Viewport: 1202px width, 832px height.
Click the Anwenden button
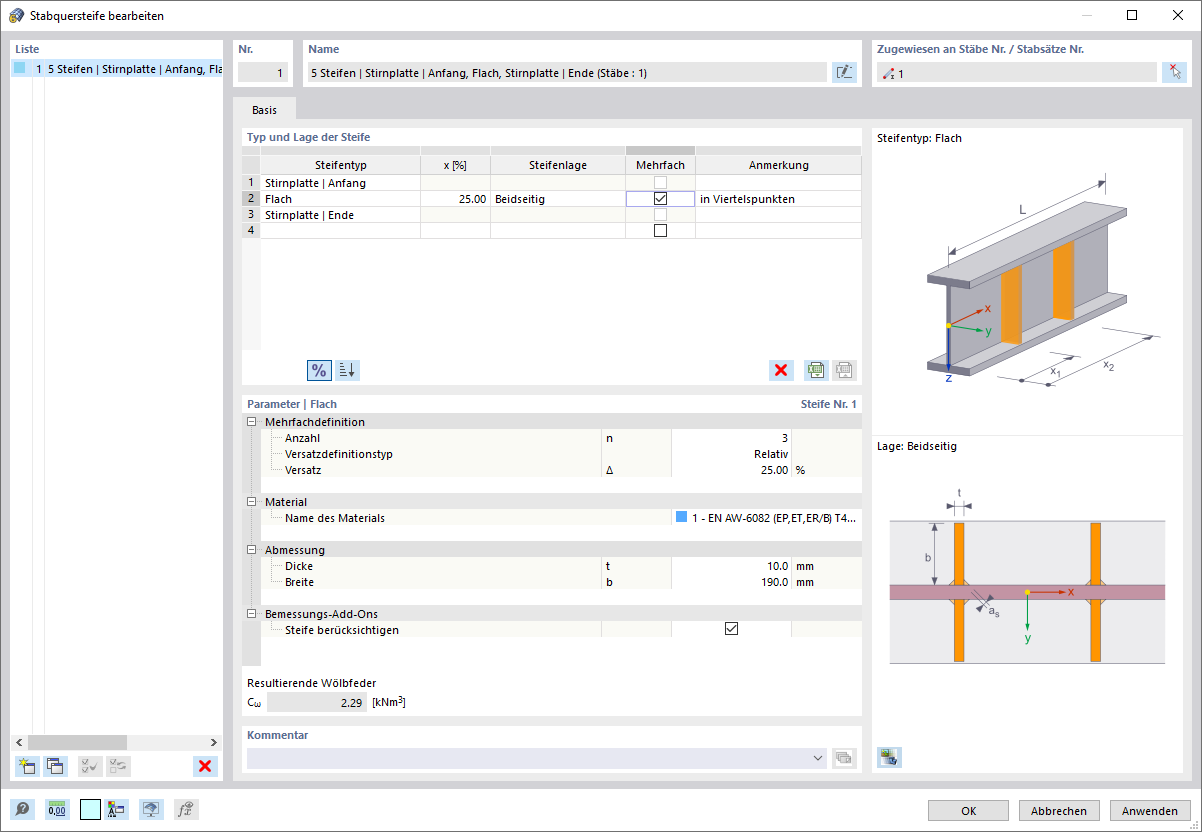(x=1150, y=811)
